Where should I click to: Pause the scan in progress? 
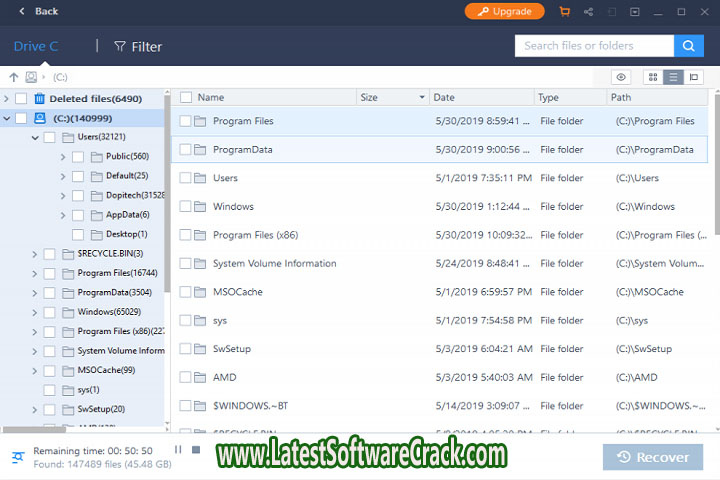[x=178, y=450]
